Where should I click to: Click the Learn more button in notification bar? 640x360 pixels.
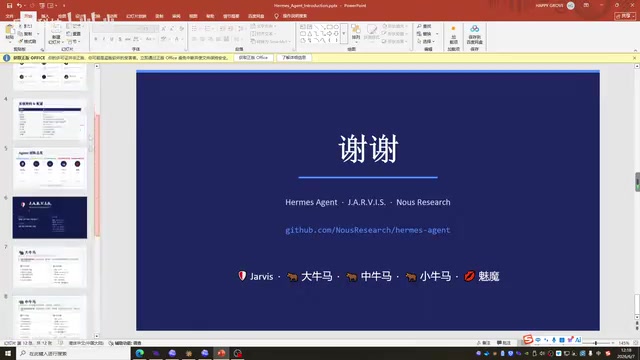coord(294,58)
